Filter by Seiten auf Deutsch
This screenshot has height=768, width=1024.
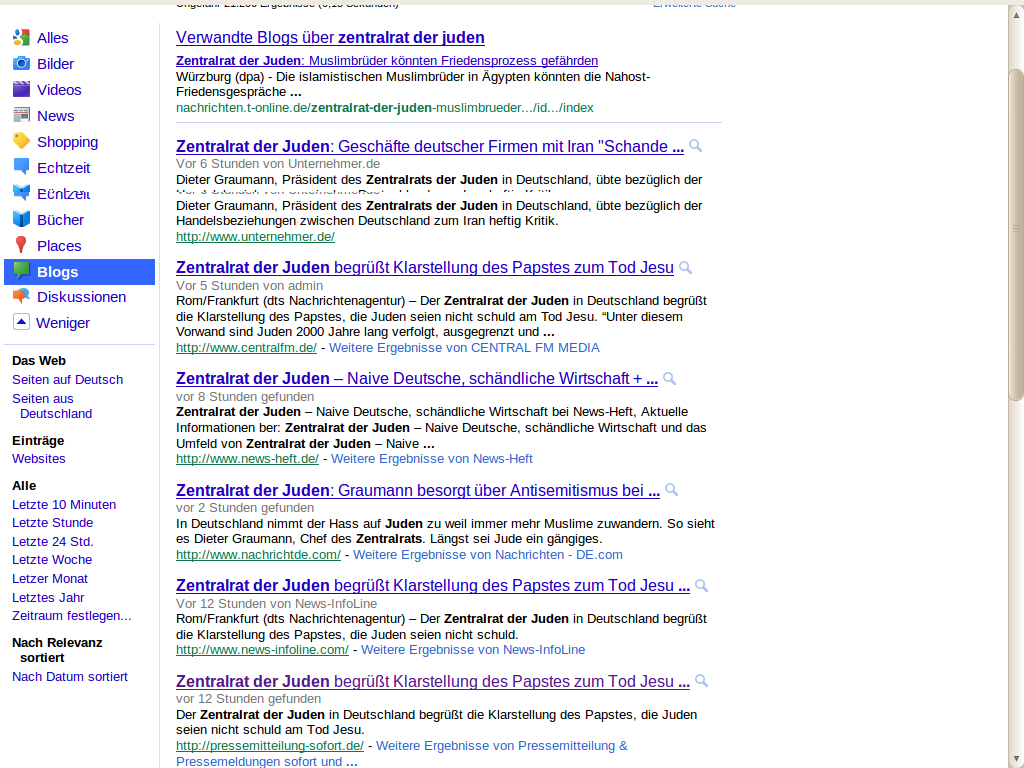67,379
